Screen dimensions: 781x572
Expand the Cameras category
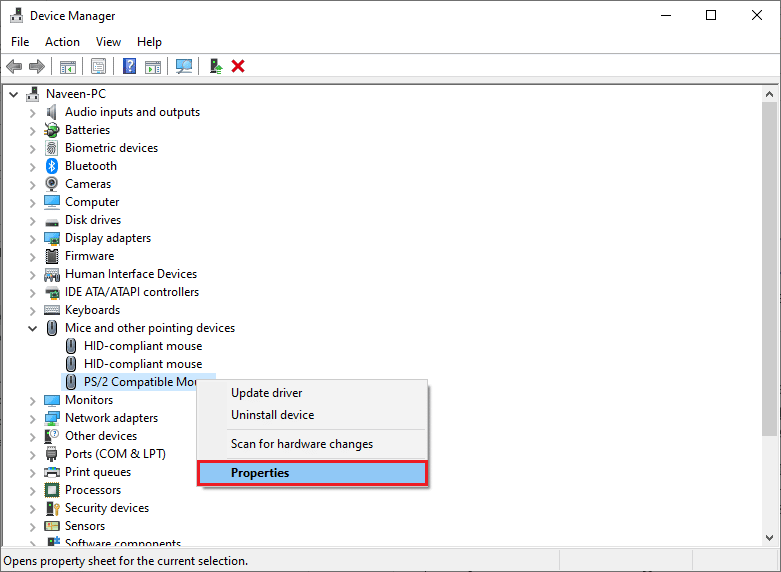tap(33, 184)
